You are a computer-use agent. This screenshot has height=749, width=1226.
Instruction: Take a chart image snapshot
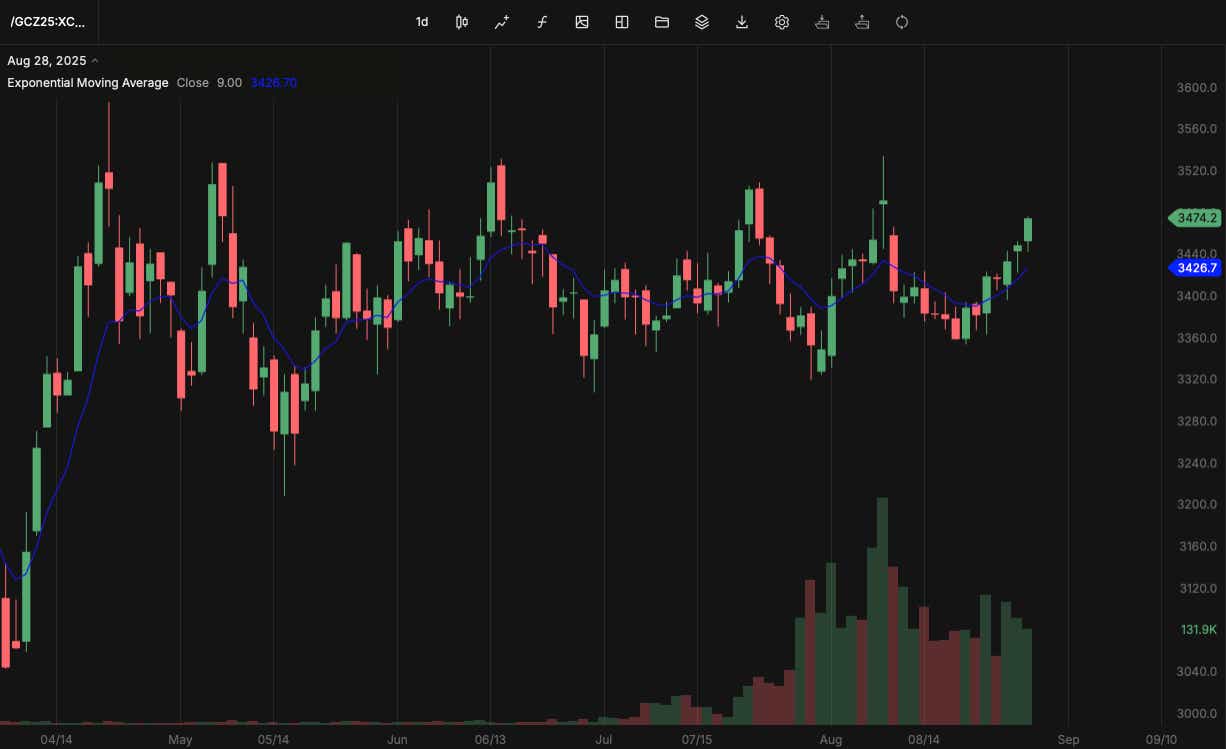click(582, 22)
